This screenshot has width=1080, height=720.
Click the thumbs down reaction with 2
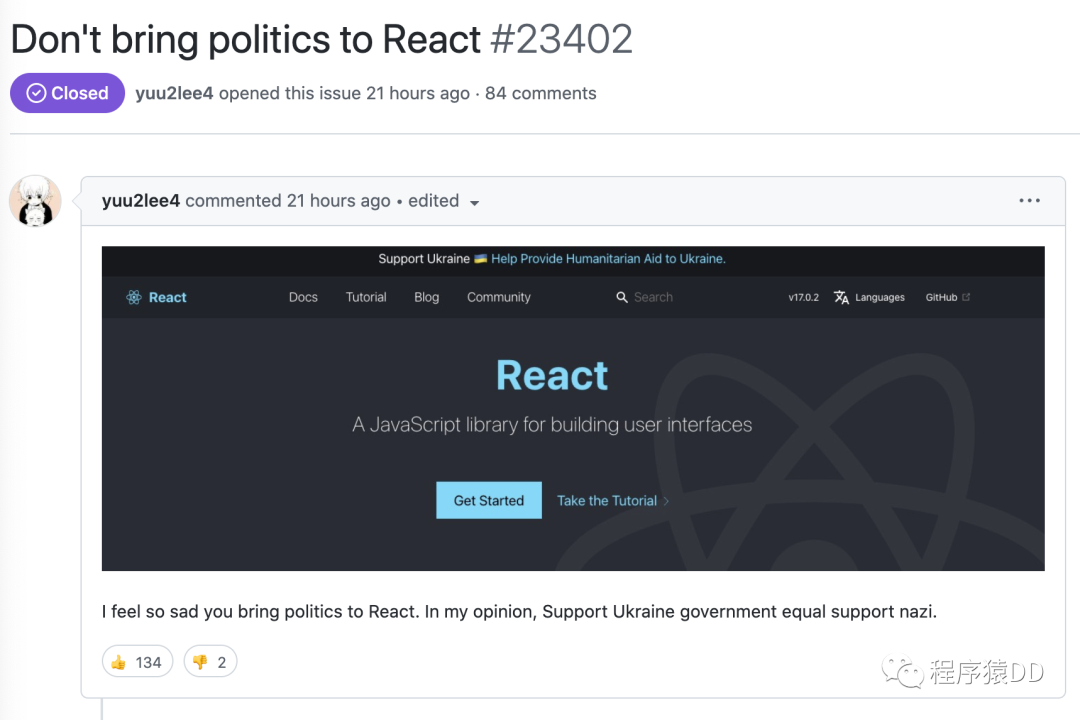pos(210,662)
